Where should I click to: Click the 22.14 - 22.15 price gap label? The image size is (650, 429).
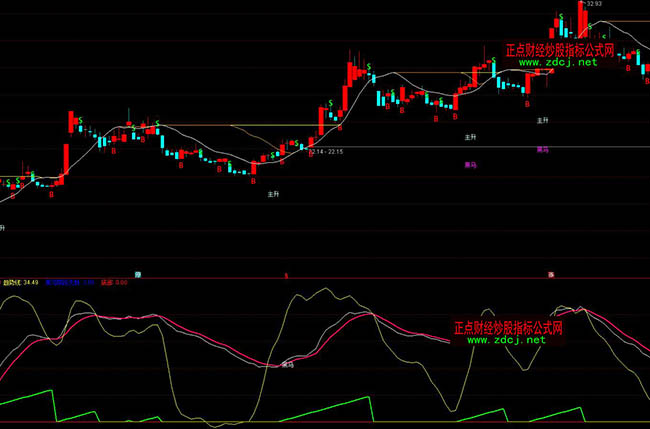point(326,152)
